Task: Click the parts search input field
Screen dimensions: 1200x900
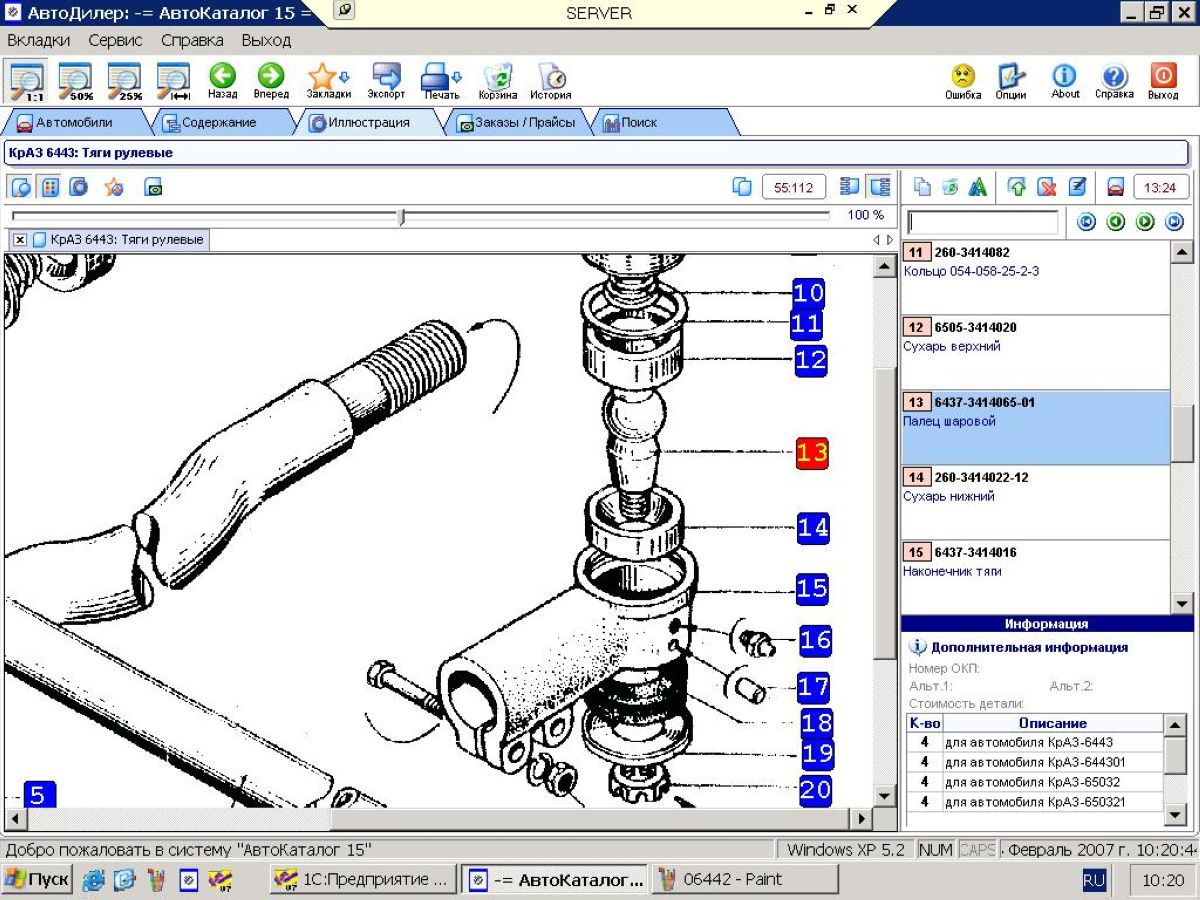Action: coord(982,222)
